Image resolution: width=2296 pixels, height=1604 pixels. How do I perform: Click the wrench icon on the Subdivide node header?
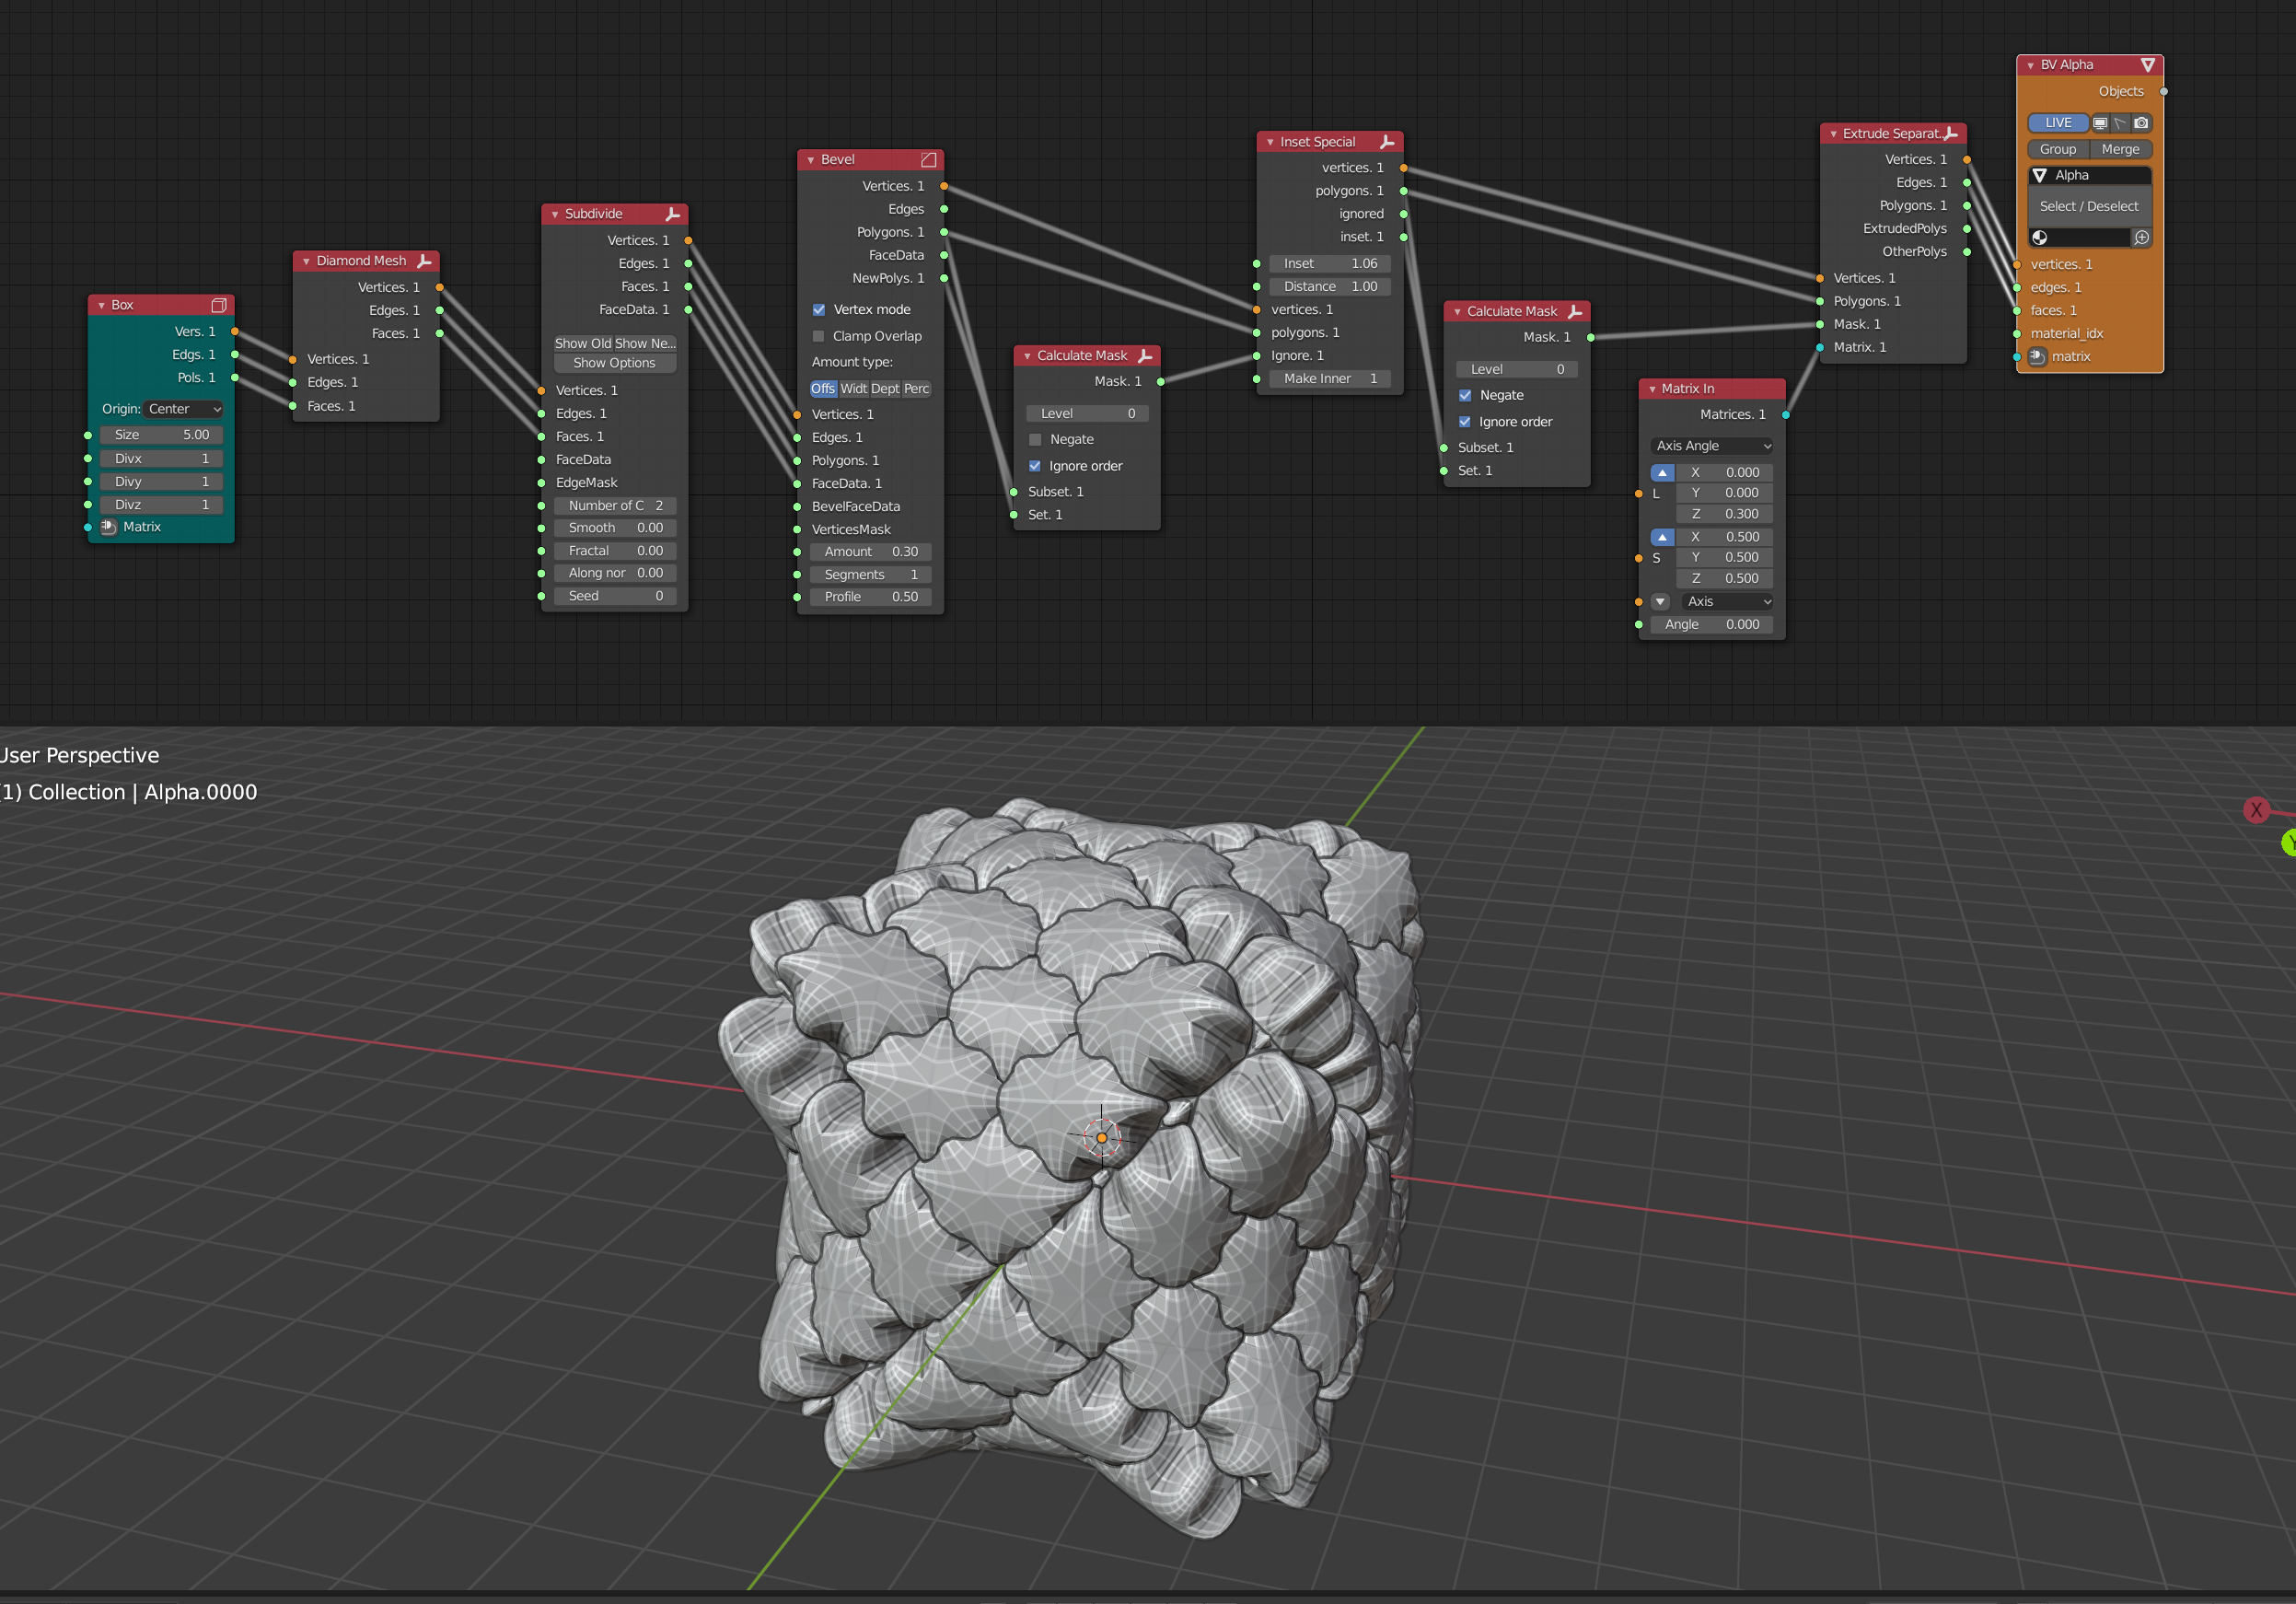coord(675,213)
